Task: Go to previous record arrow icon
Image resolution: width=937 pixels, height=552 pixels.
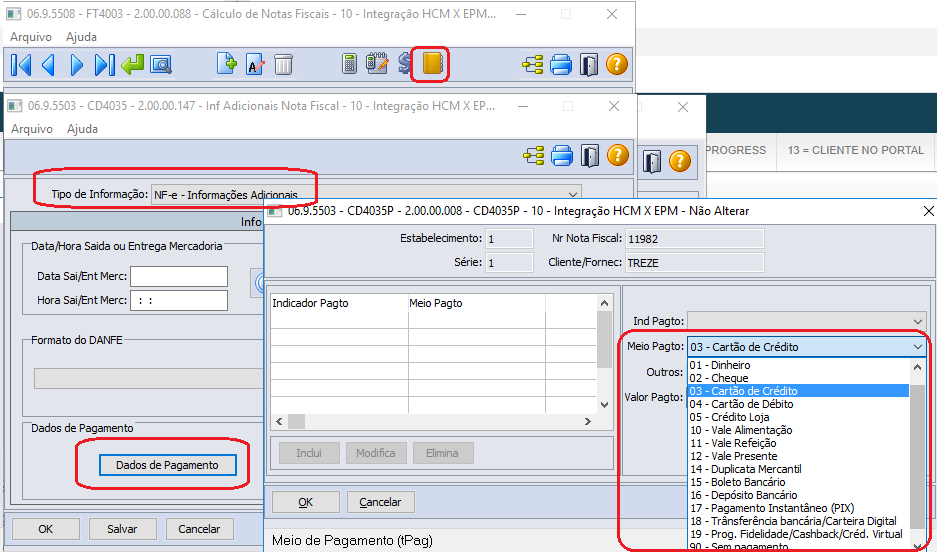Action: click(x=49, y=65)
